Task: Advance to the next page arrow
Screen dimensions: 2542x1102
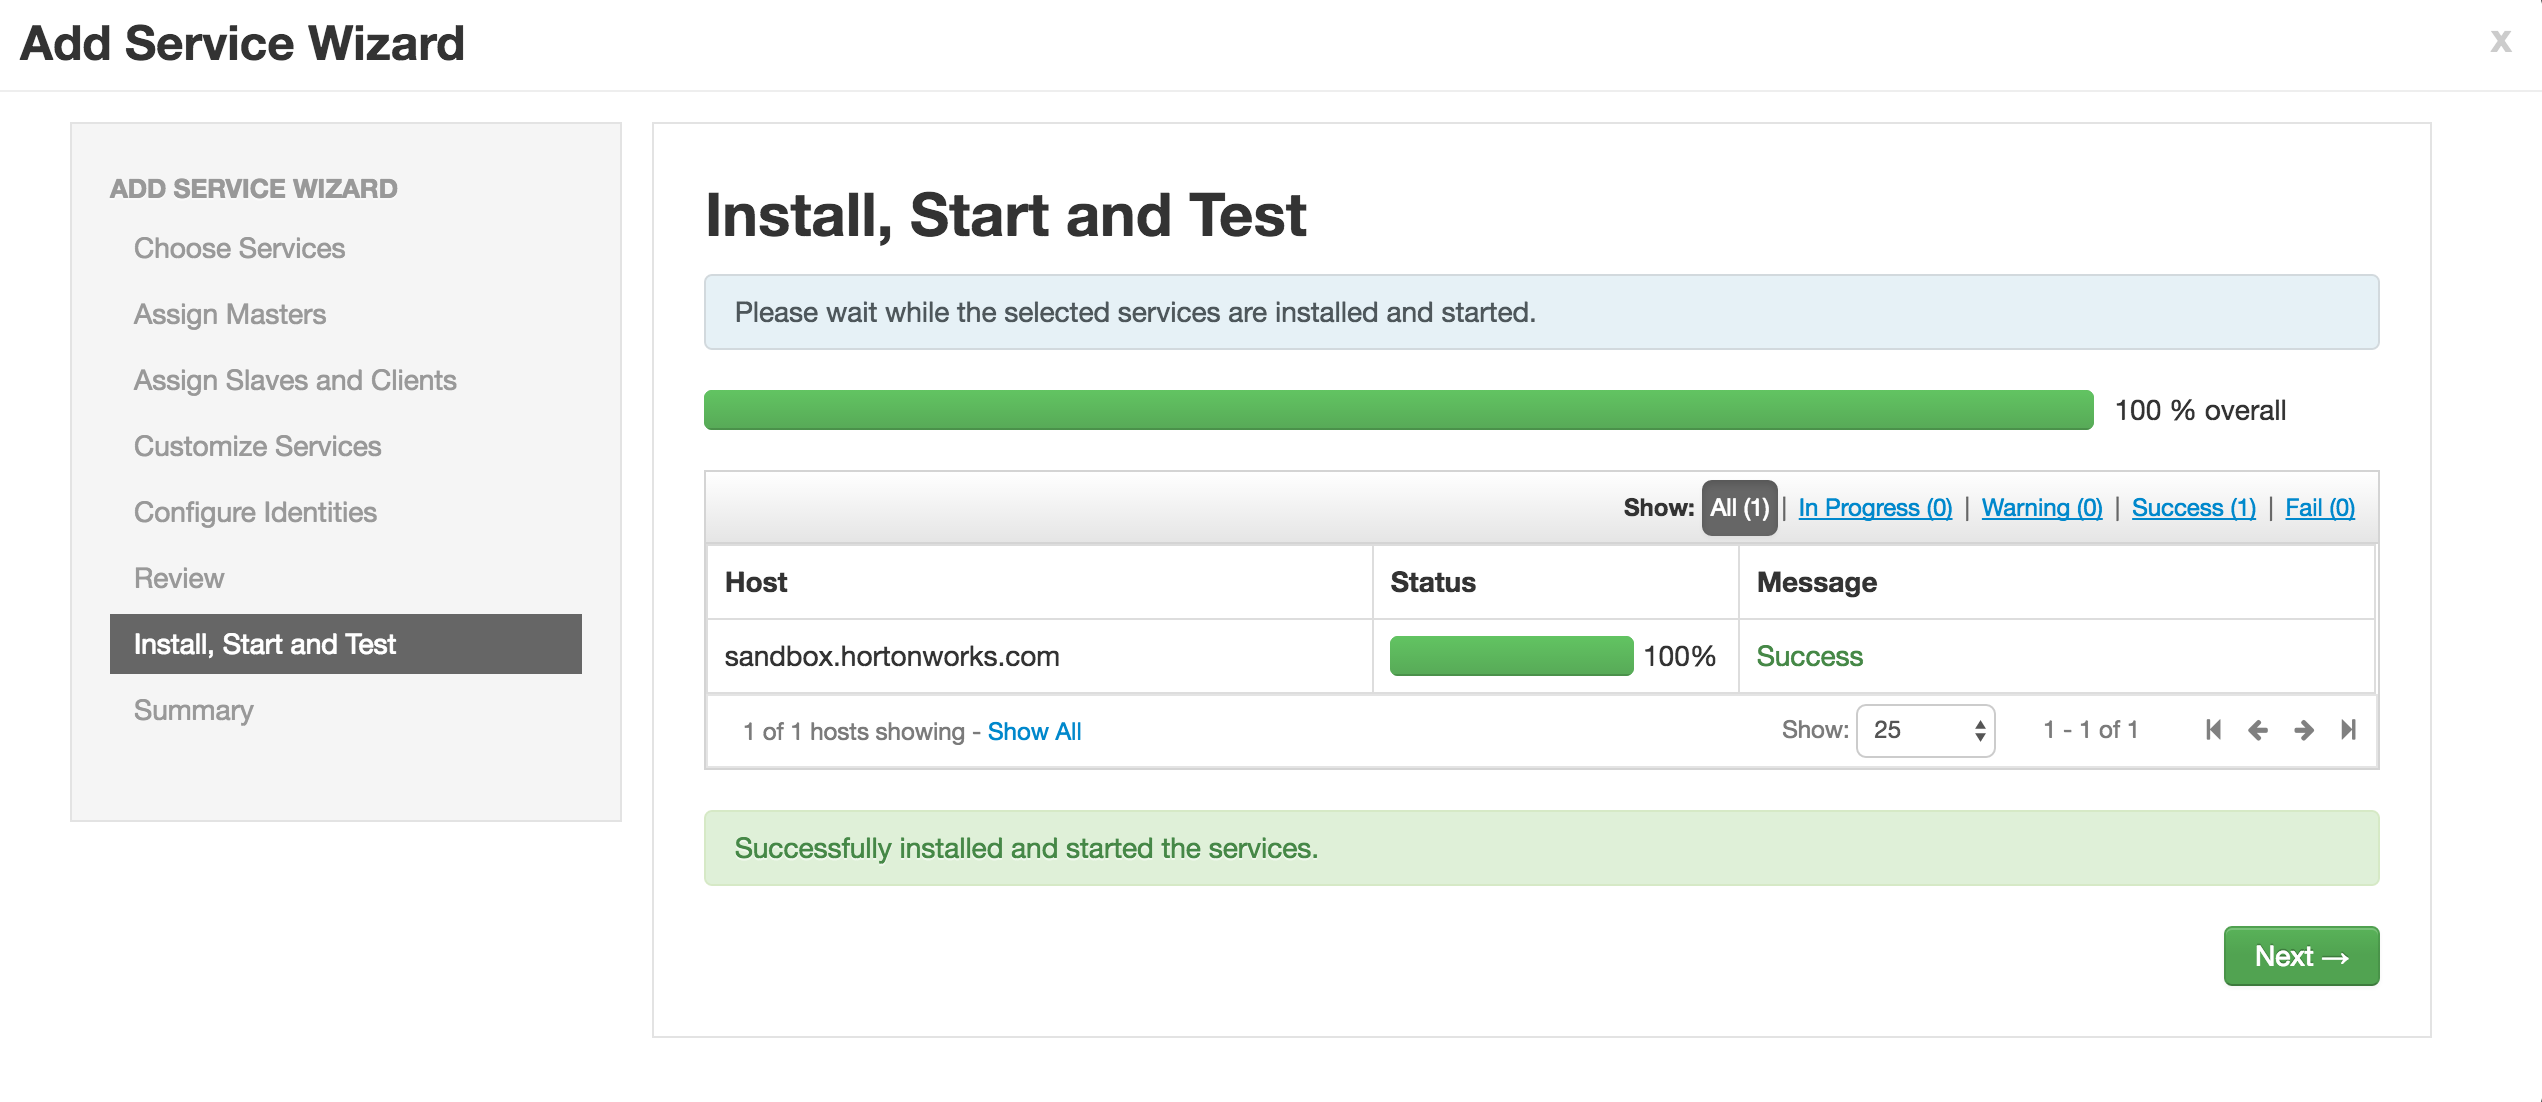Action: click(2303, 730)
